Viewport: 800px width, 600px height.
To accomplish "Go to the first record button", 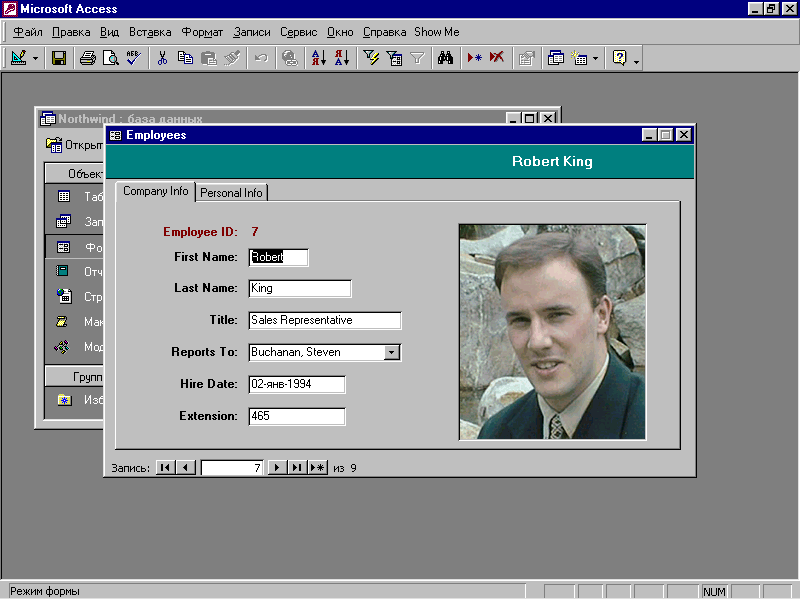I will coord(165,467).
